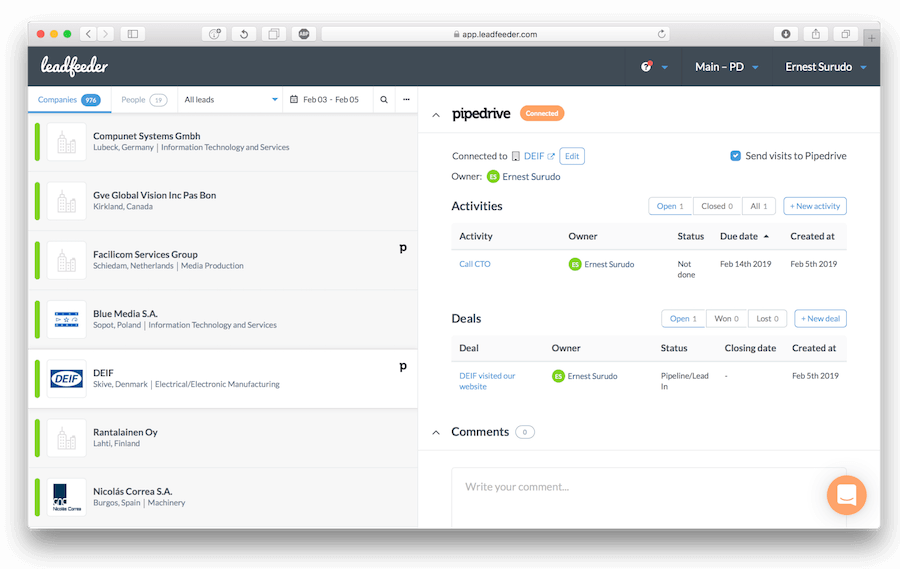Click the Gve Global Vision building icon

67,201
